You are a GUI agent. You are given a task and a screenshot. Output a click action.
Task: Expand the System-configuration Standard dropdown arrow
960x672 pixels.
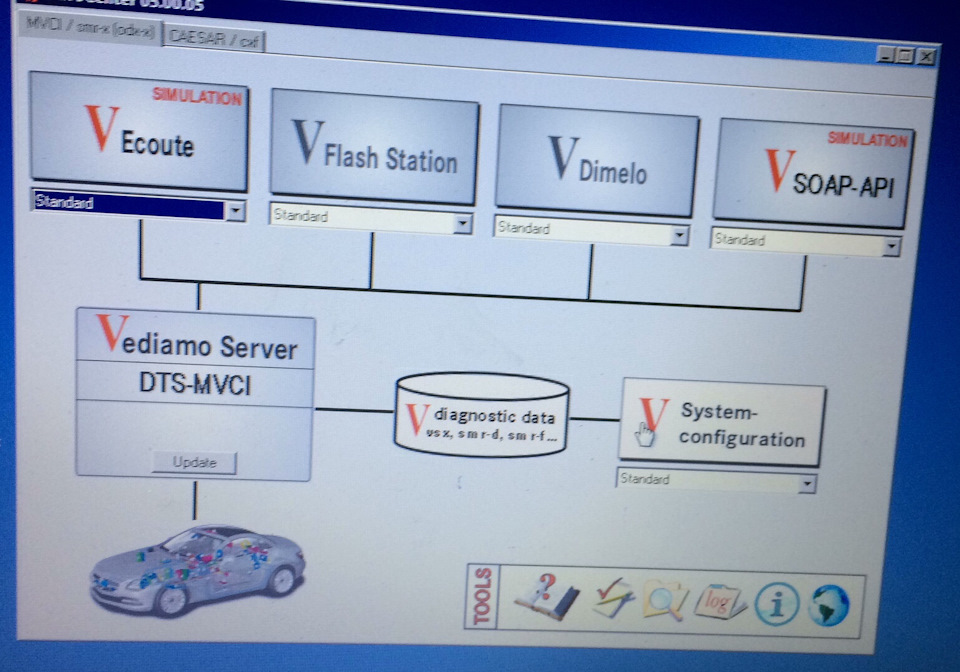807,484
